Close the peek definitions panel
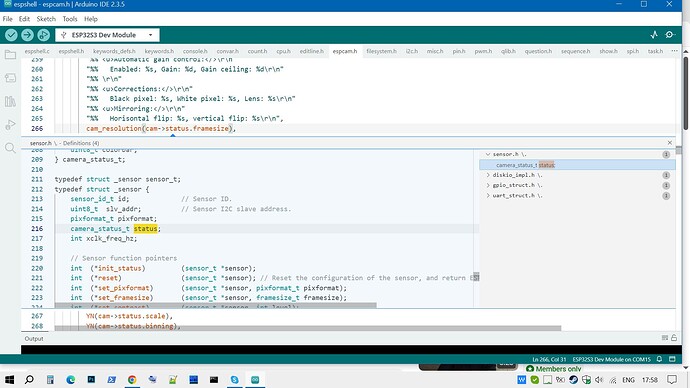690x388 pixels. click(670, 143)
